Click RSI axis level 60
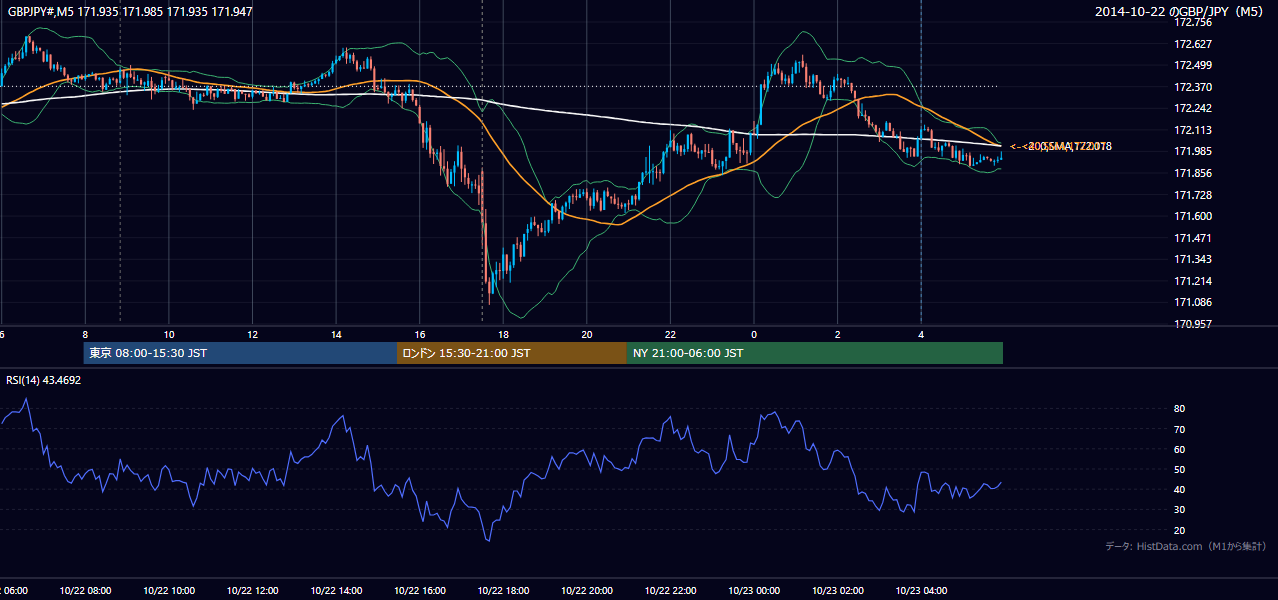Screen dimensions: 1278x600 pos(1180,449)
